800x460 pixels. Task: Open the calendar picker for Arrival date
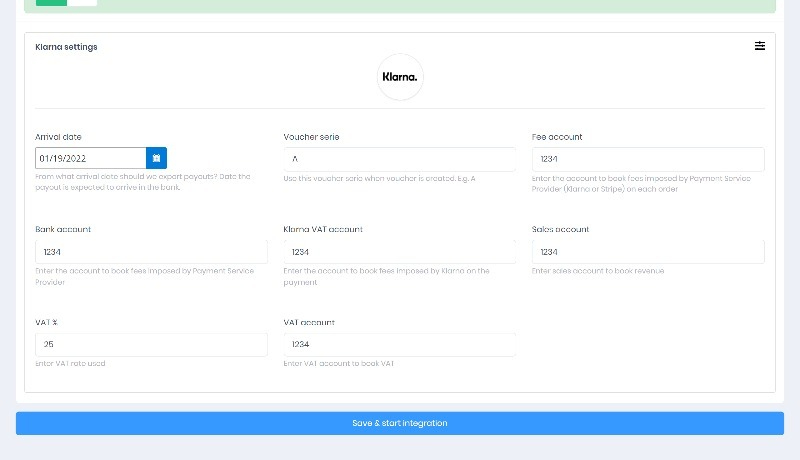pos(156,158)
